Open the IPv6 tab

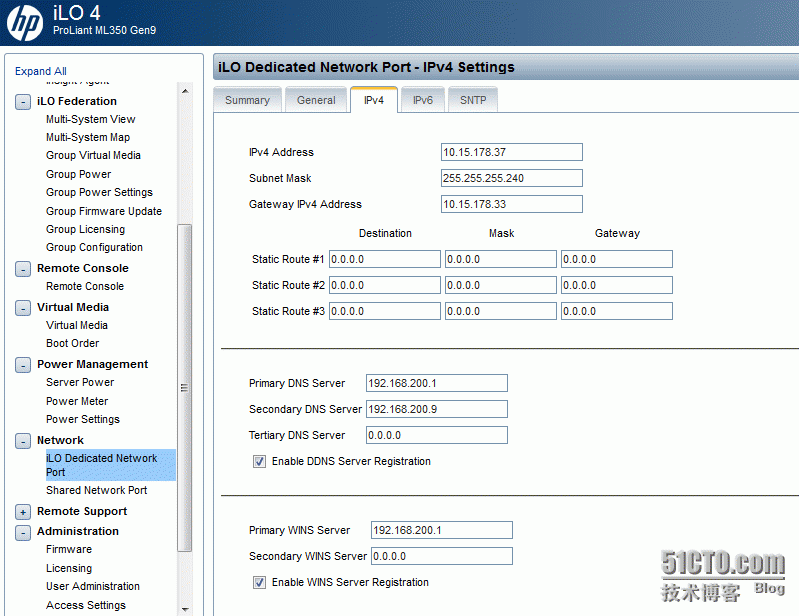pyautogui.click(x=423, y=100)
